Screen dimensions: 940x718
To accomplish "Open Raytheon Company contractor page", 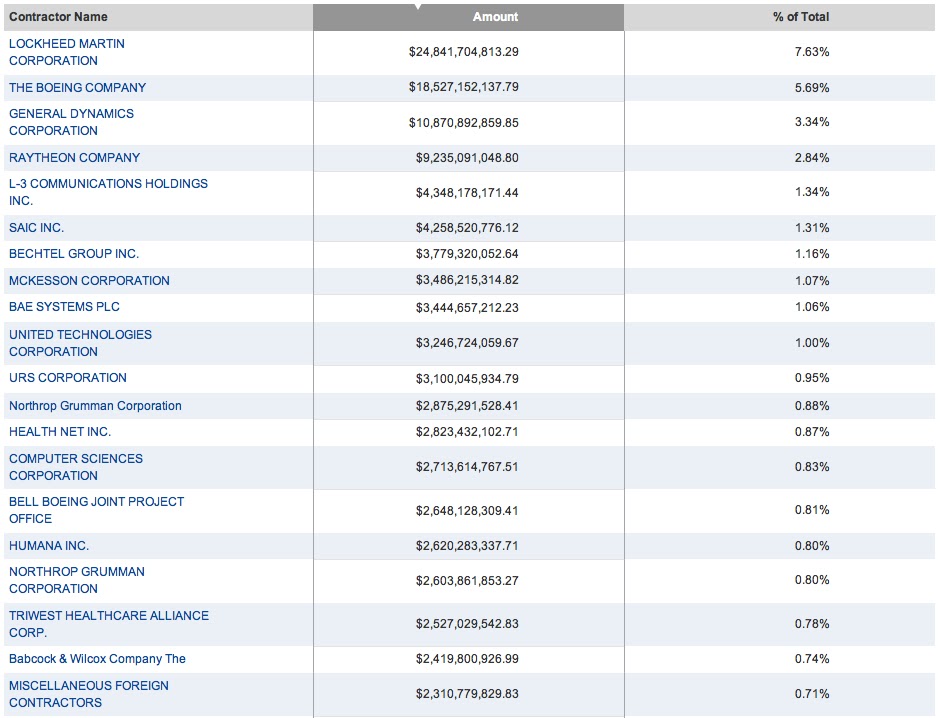I will point(74,158).
